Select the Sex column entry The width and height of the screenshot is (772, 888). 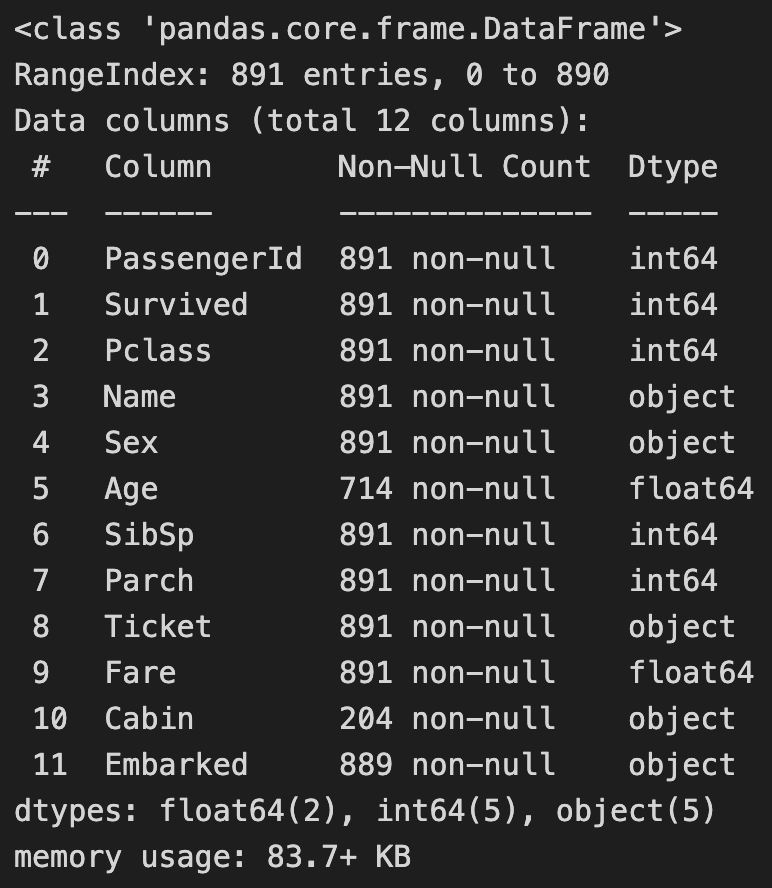(131, 442)
